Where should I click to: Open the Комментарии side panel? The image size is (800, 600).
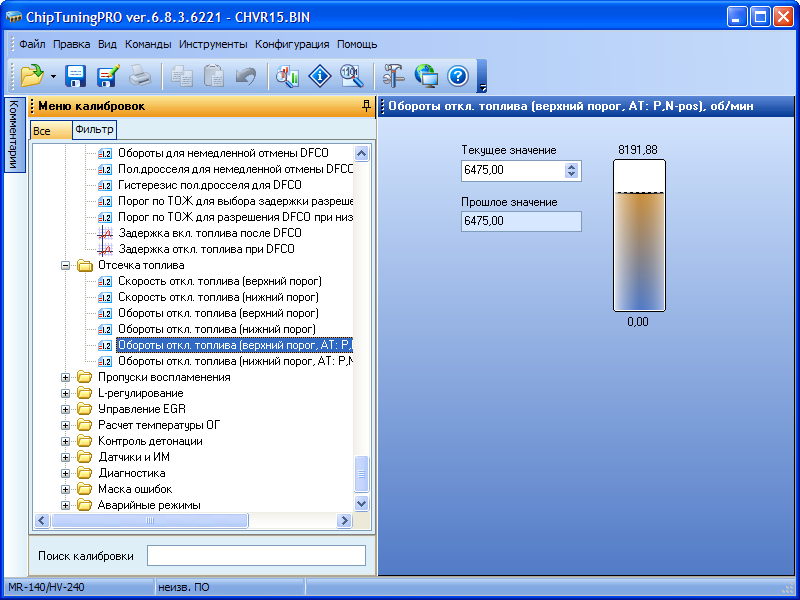click(13, 135)
